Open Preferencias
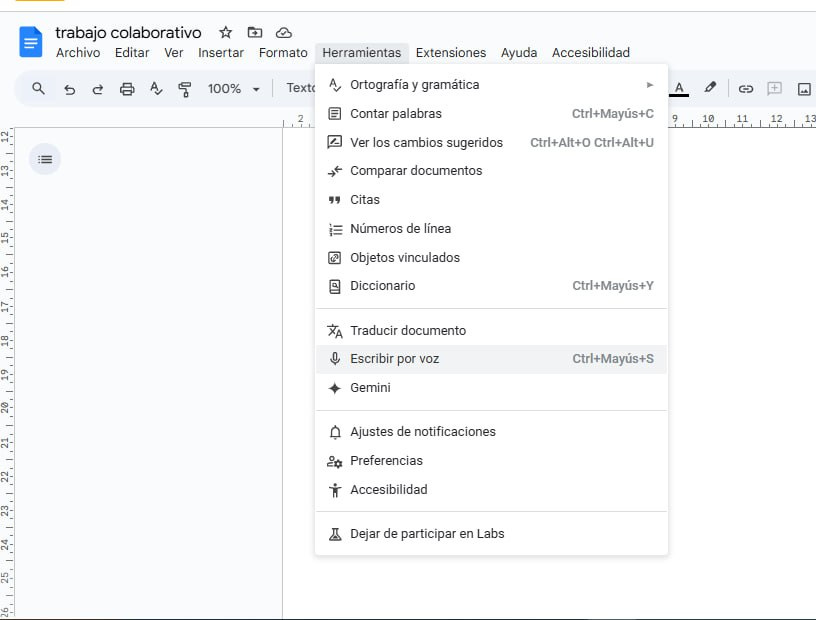This screenshot has width=816, height=620. (x=491, y=461)
